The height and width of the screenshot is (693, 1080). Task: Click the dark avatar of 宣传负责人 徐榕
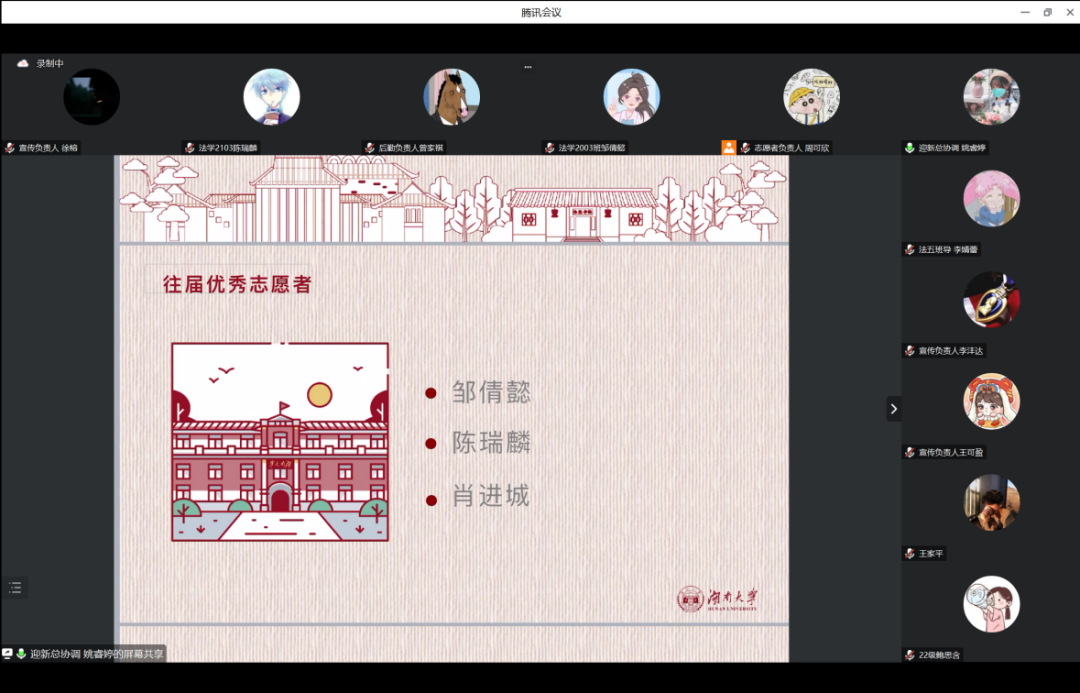[92, 97]
